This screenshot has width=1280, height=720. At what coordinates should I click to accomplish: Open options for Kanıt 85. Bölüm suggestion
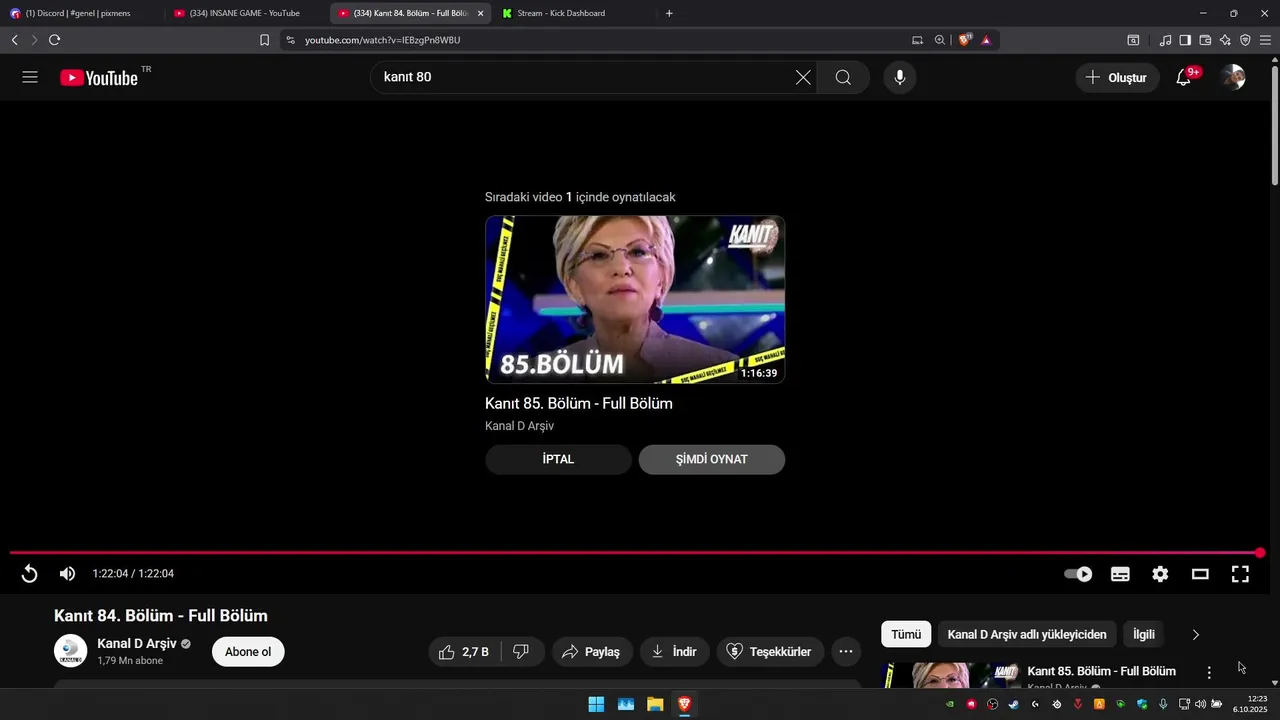coord(1209,672)
